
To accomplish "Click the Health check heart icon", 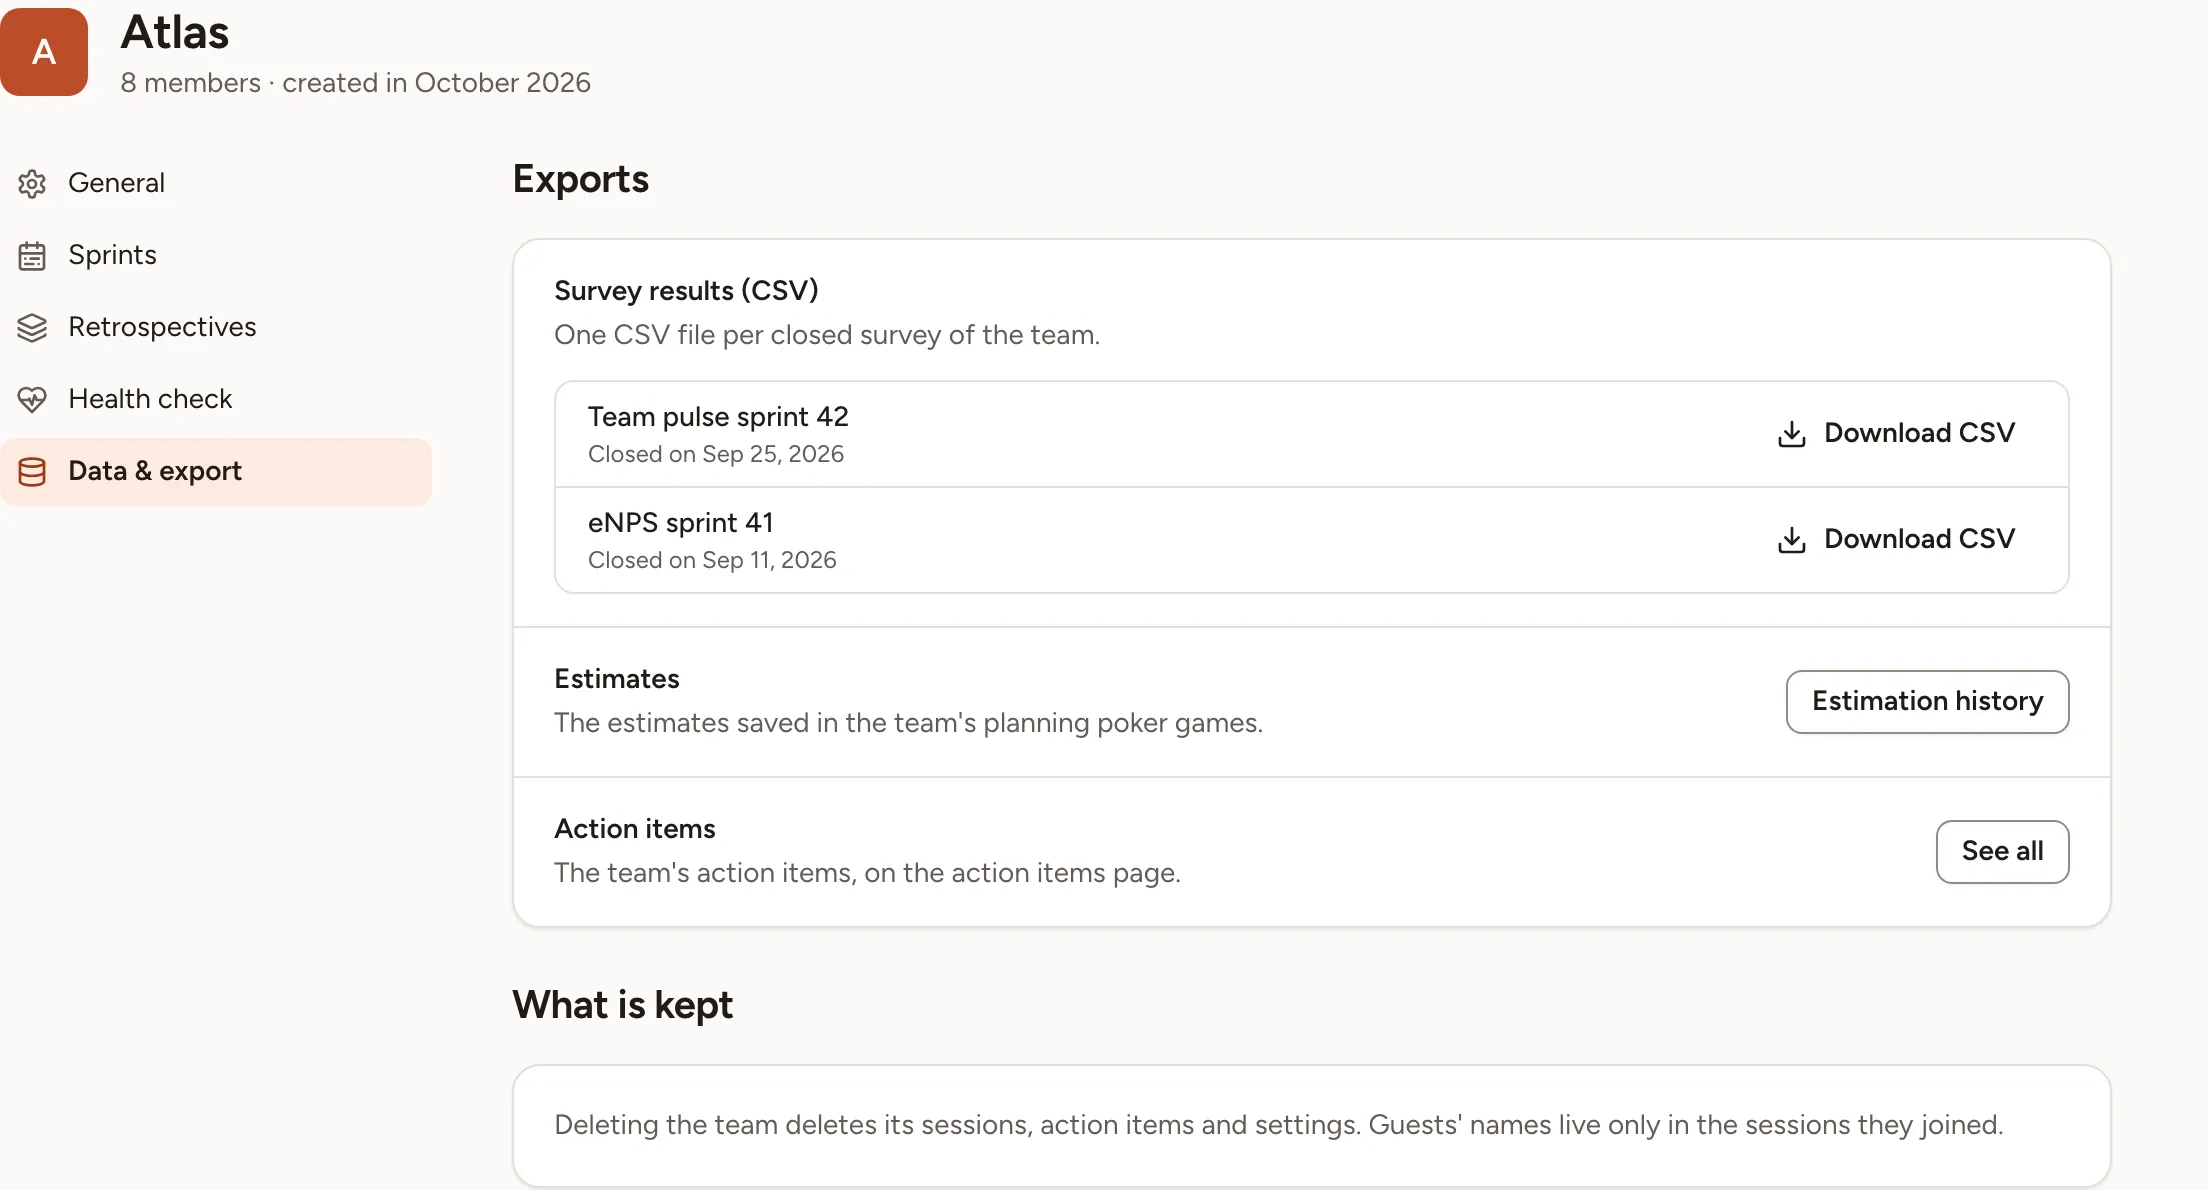I will (32, 400).
